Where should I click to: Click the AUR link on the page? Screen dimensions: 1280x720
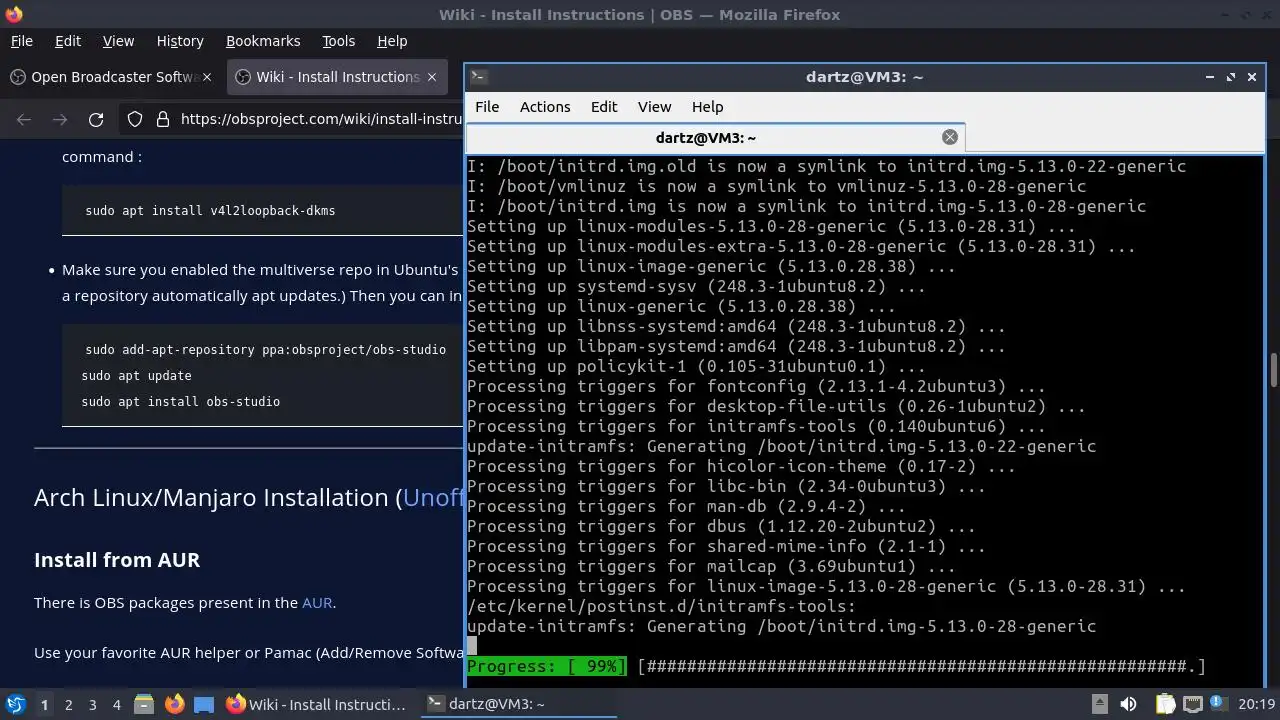(x=317, y=603)
